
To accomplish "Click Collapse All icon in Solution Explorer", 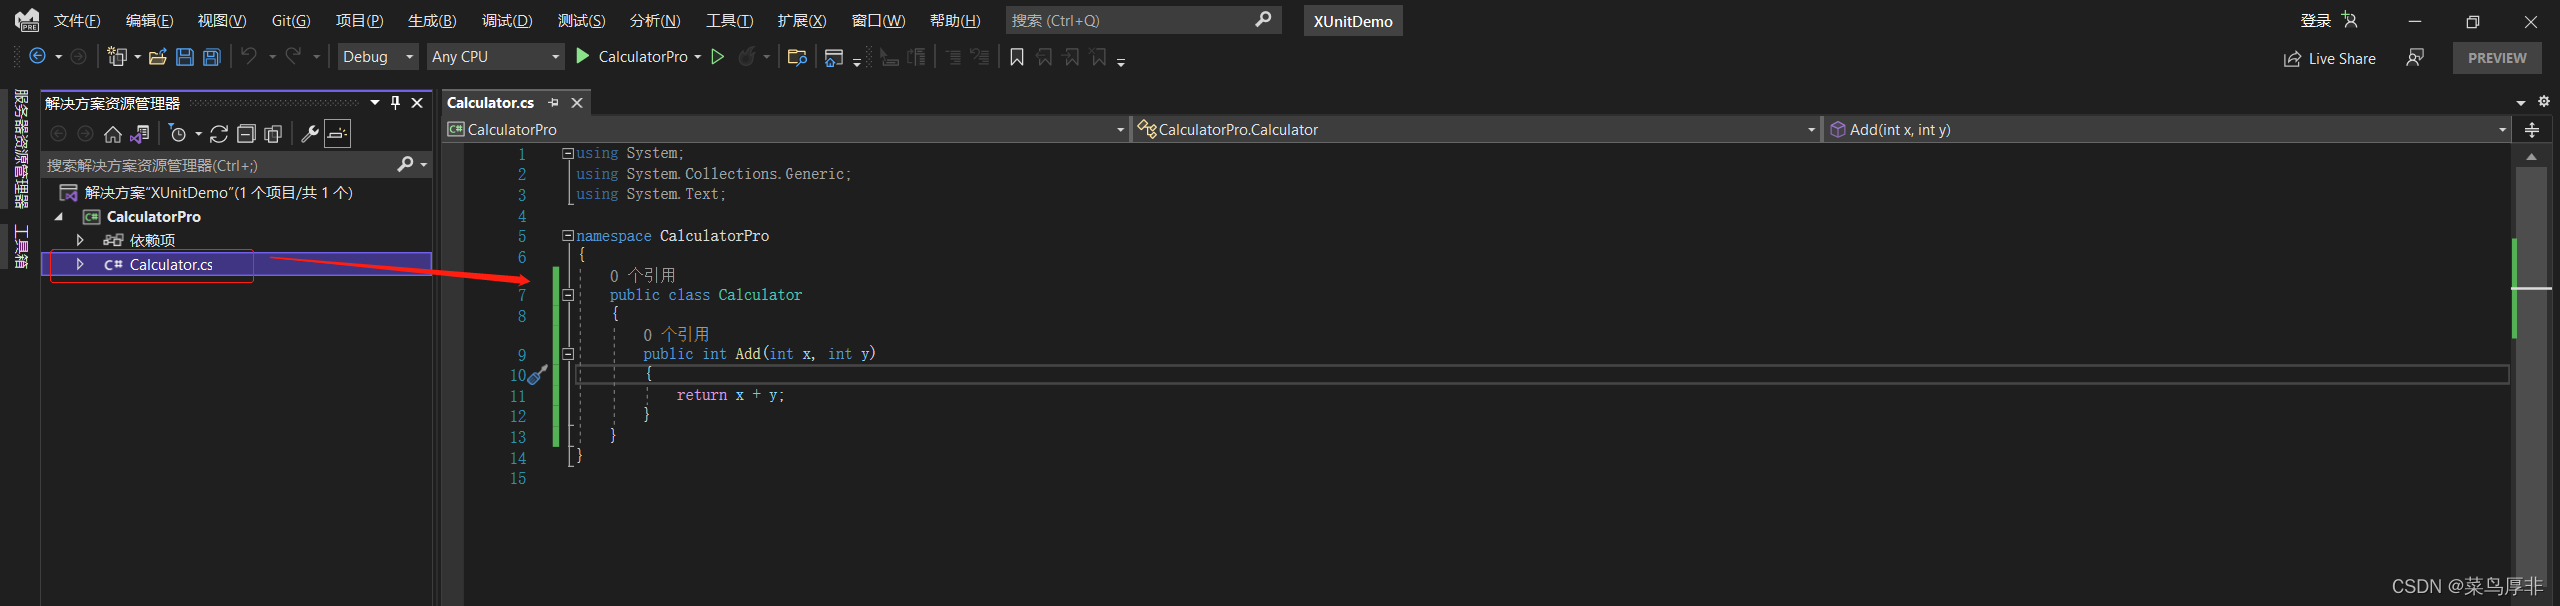I will pyautogui.click(x=246, y=134).
